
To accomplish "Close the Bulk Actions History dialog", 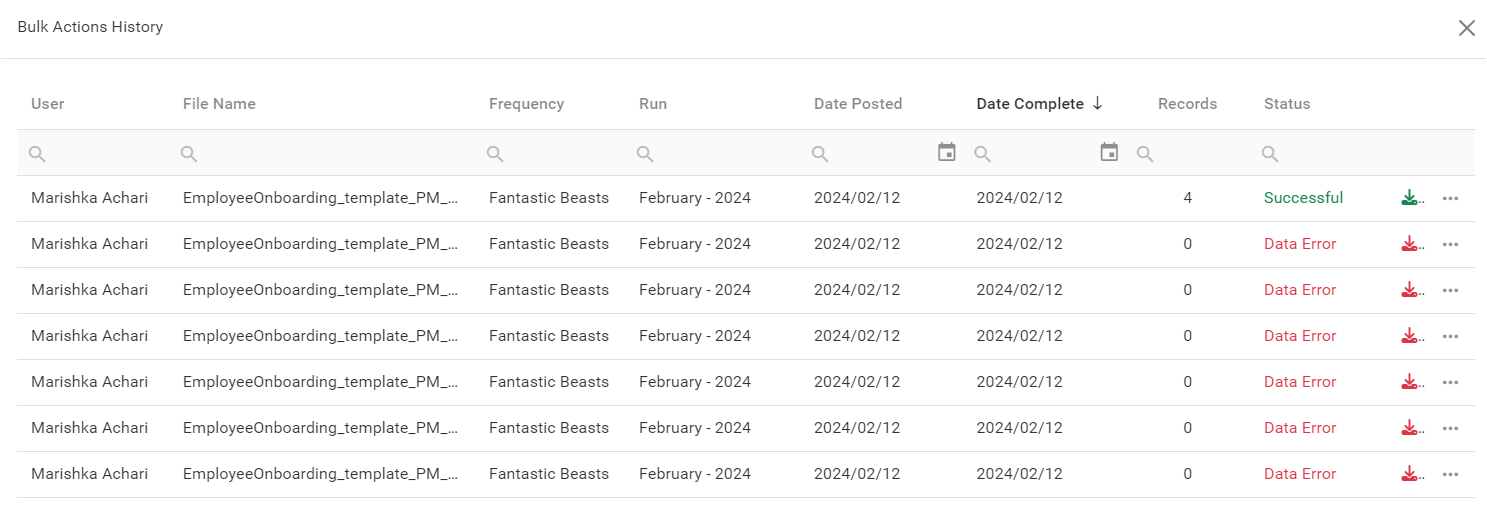I will point(1466,28).
